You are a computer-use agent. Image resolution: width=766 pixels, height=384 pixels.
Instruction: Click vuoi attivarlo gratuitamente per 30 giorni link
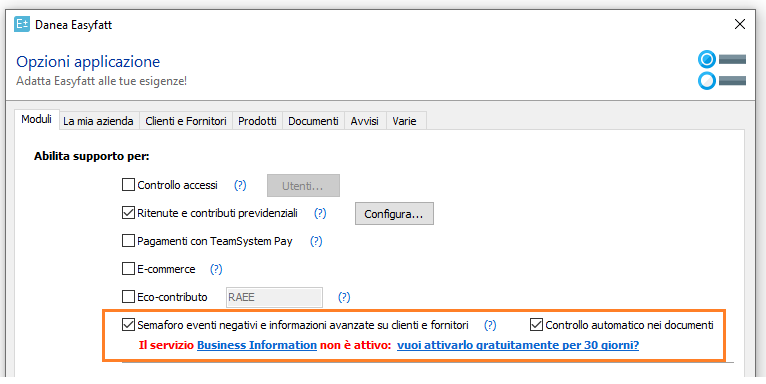tap(518, 345)
